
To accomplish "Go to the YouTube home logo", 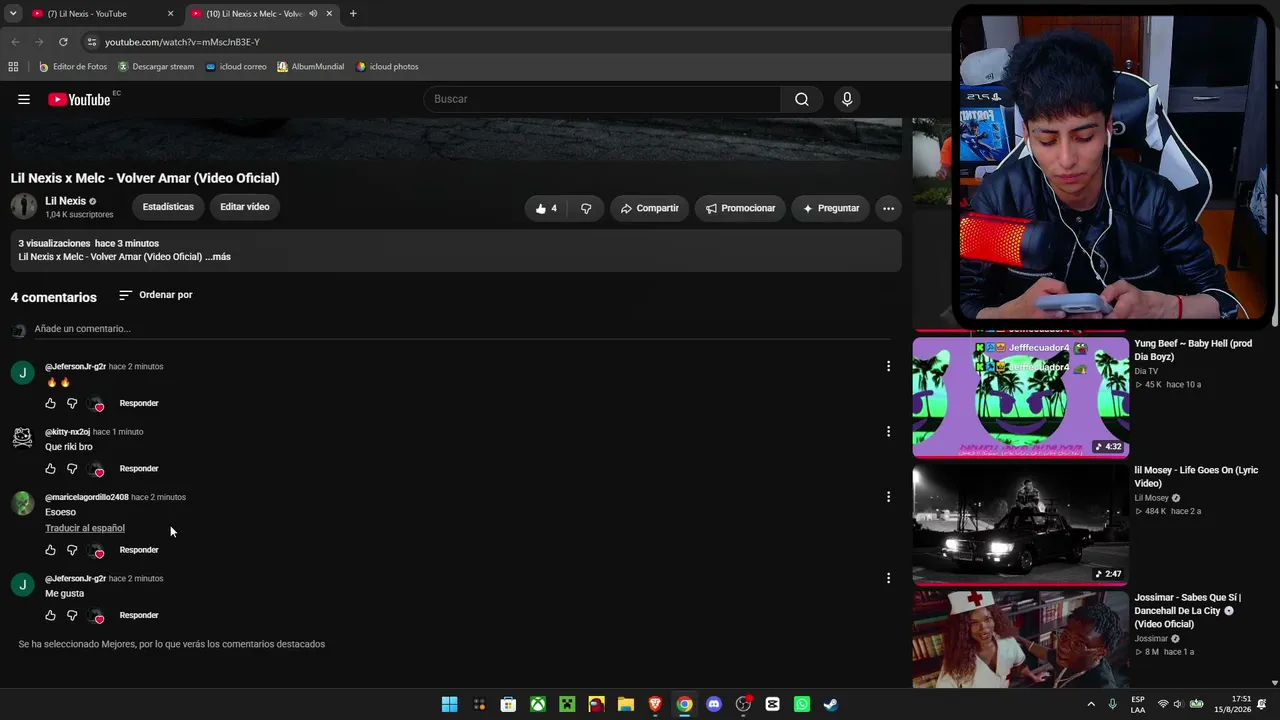I will (x=79, y=99).
